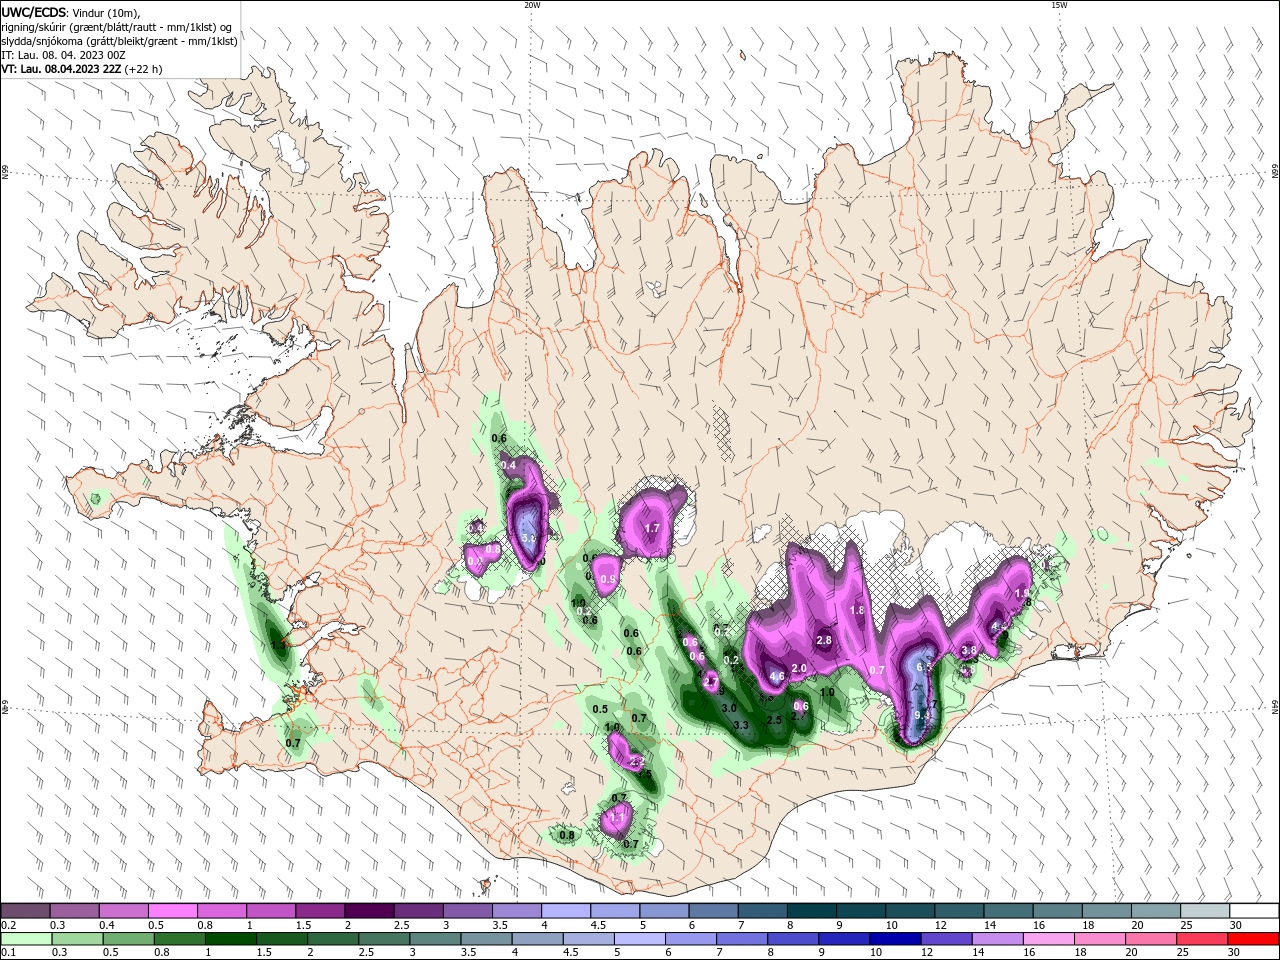Image resolution: width=1280 pixels, height=960 pixels.
Task: Click the 4.6 precipitation value on the map
Action: pos(777,677)
